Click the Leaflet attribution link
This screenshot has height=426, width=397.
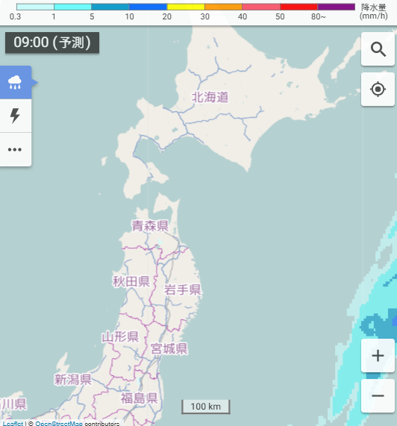click(13, 424)
